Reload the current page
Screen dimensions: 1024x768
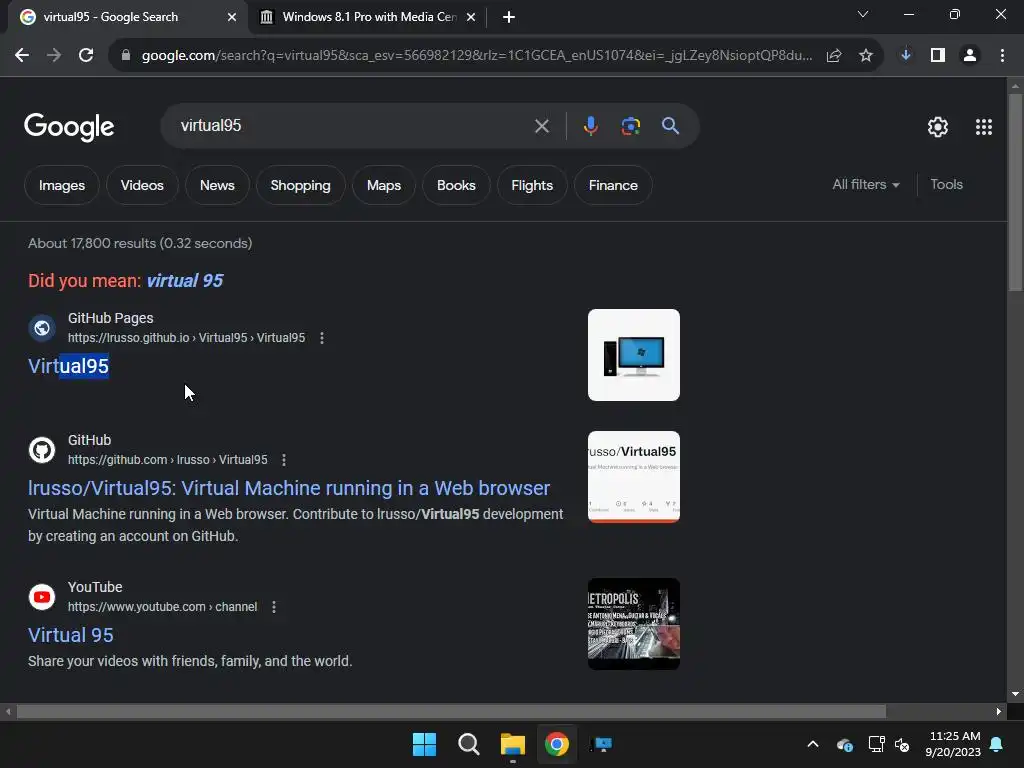86,56
